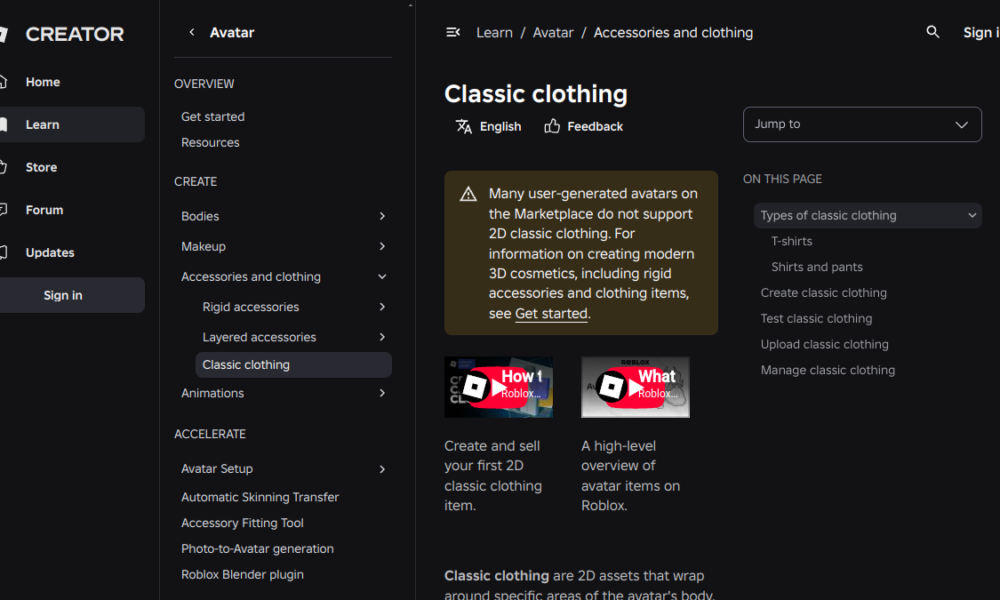Collapse Types of classic clothing section

pyautogui.click(x=972, y=216)
